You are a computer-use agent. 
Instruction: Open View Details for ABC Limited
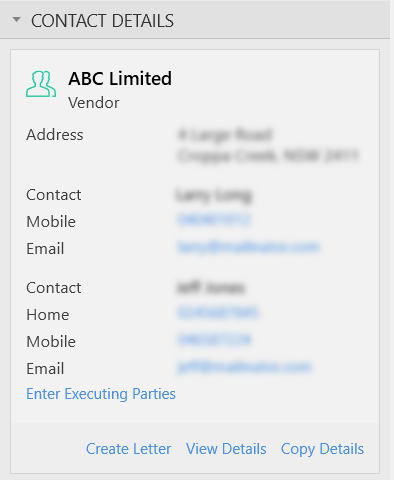(x=226, y=449)
